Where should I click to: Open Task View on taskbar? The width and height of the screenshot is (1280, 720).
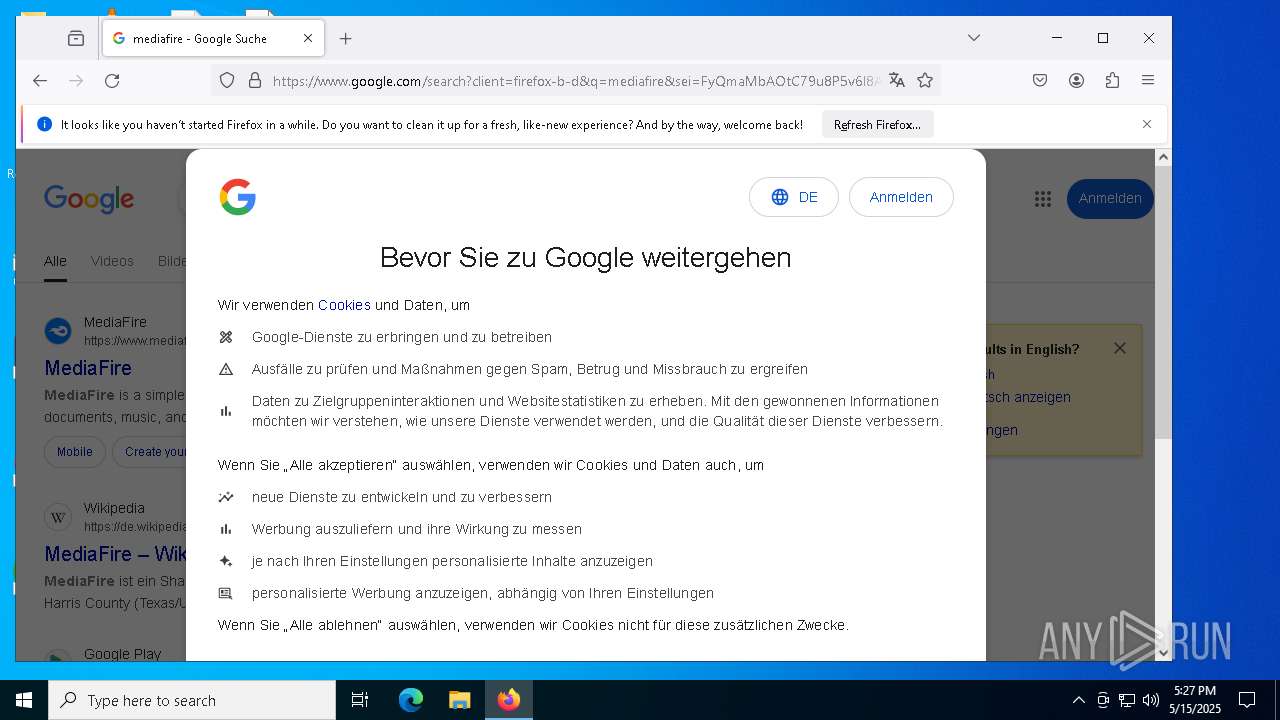360,700
